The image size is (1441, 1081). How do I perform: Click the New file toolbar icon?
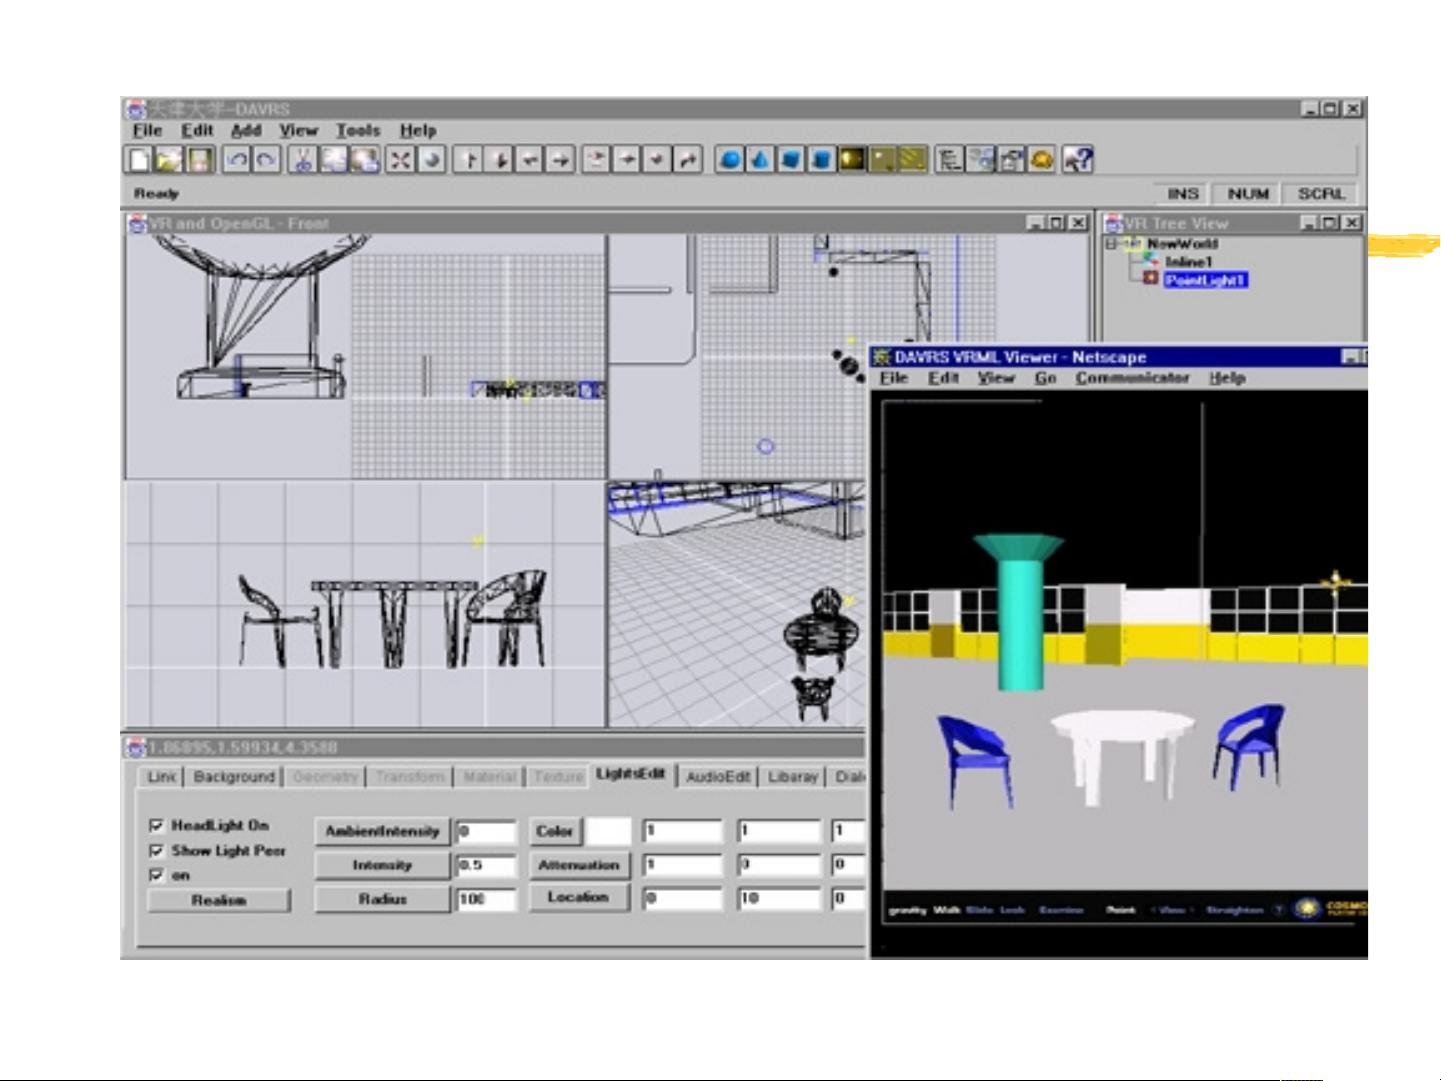138,159
